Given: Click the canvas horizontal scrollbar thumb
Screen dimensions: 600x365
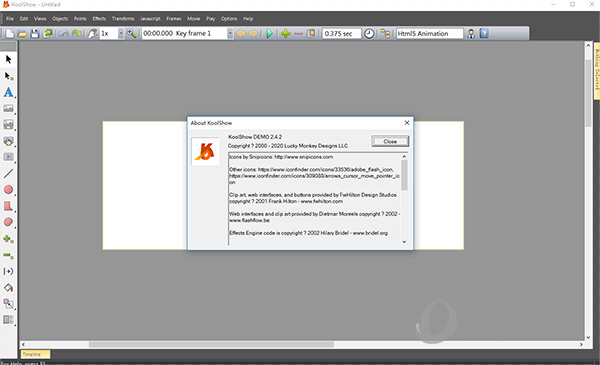Looking at the screenshot, I should [x=211, y=344].
